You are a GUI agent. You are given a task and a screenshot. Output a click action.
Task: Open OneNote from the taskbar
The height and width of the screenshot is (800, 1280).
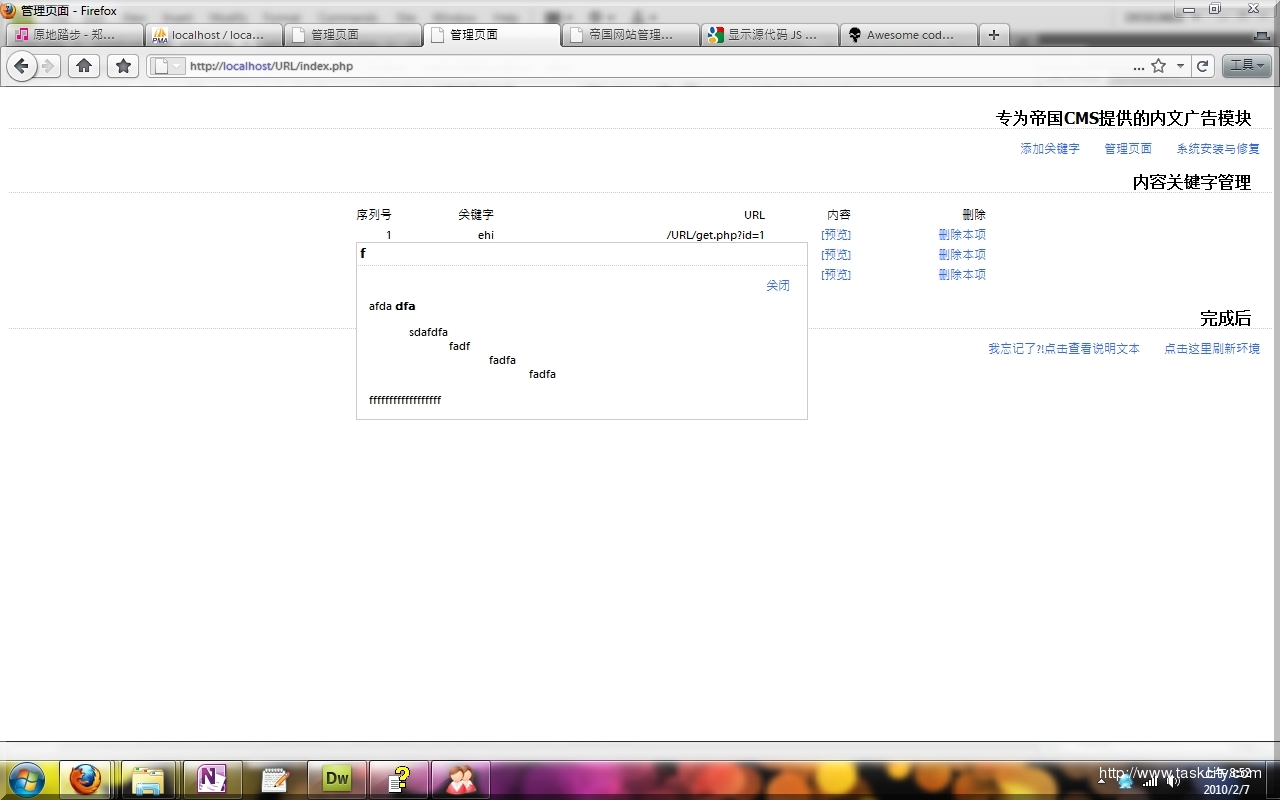(x=212, y=779)
